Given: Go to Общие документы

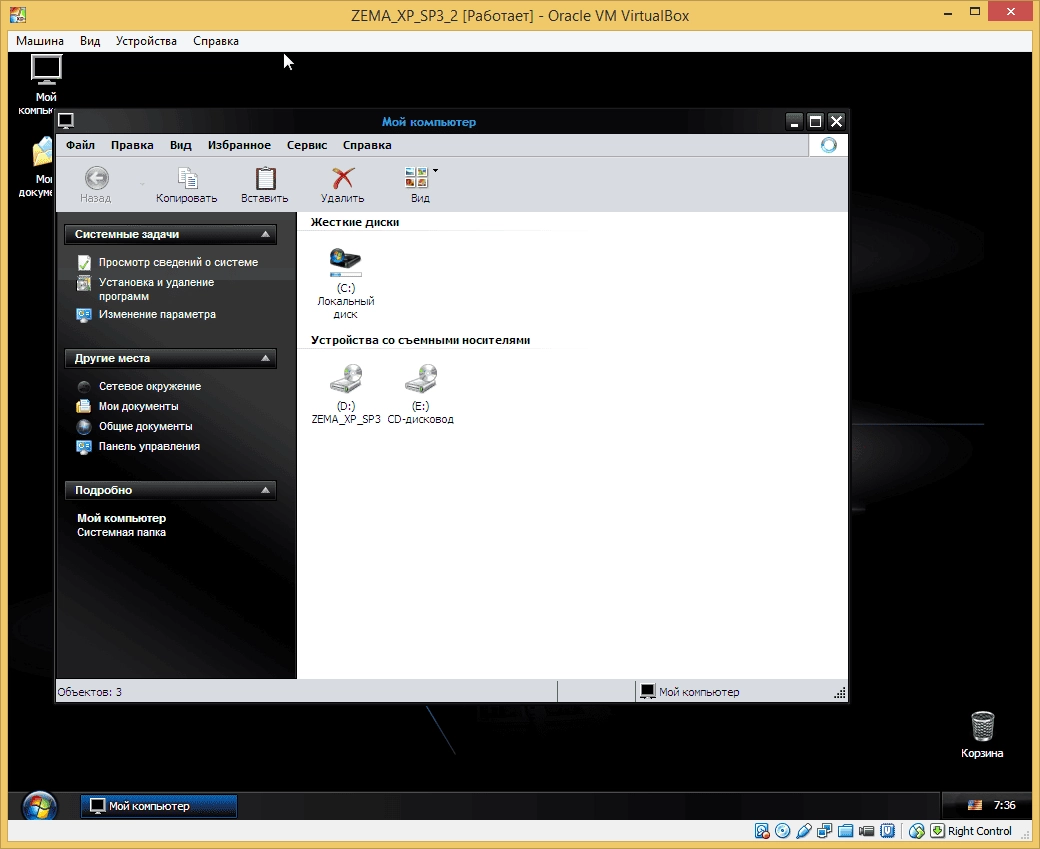Looking at the screenshot, I should coord(146,426).
